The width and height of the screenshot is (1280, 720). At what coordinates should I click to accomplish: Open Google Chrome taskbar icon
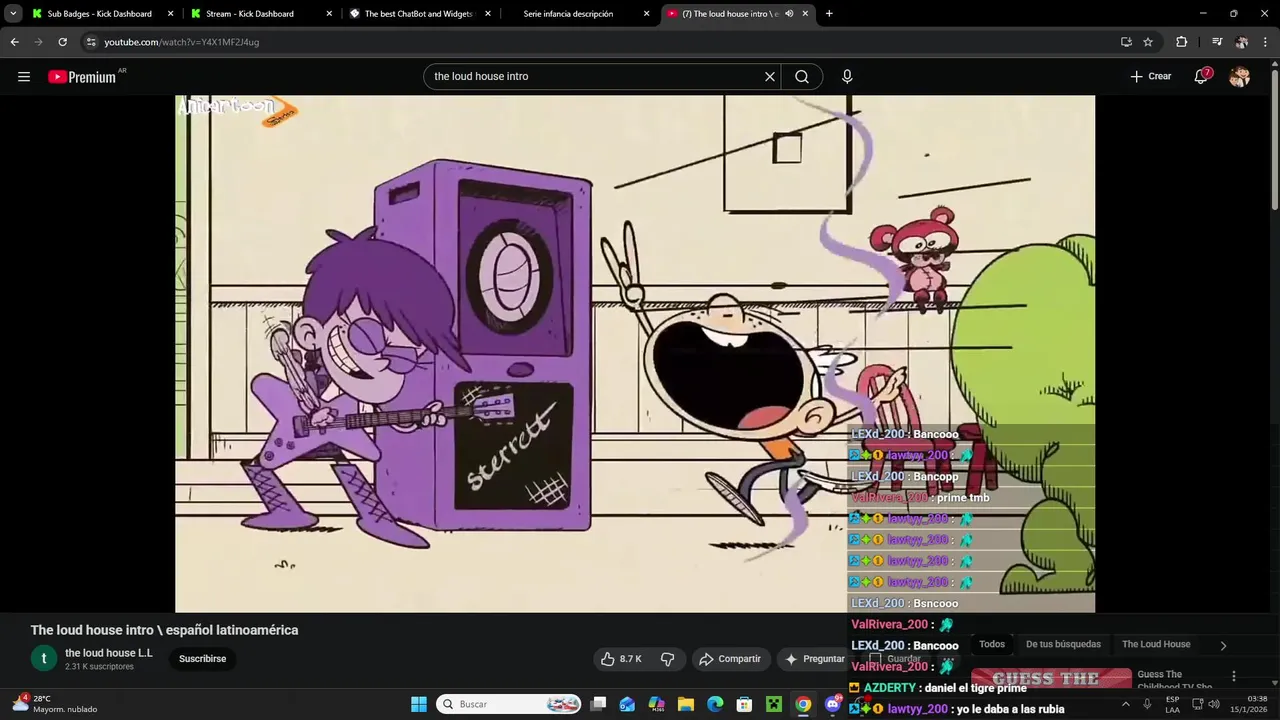tap(803, 704)
